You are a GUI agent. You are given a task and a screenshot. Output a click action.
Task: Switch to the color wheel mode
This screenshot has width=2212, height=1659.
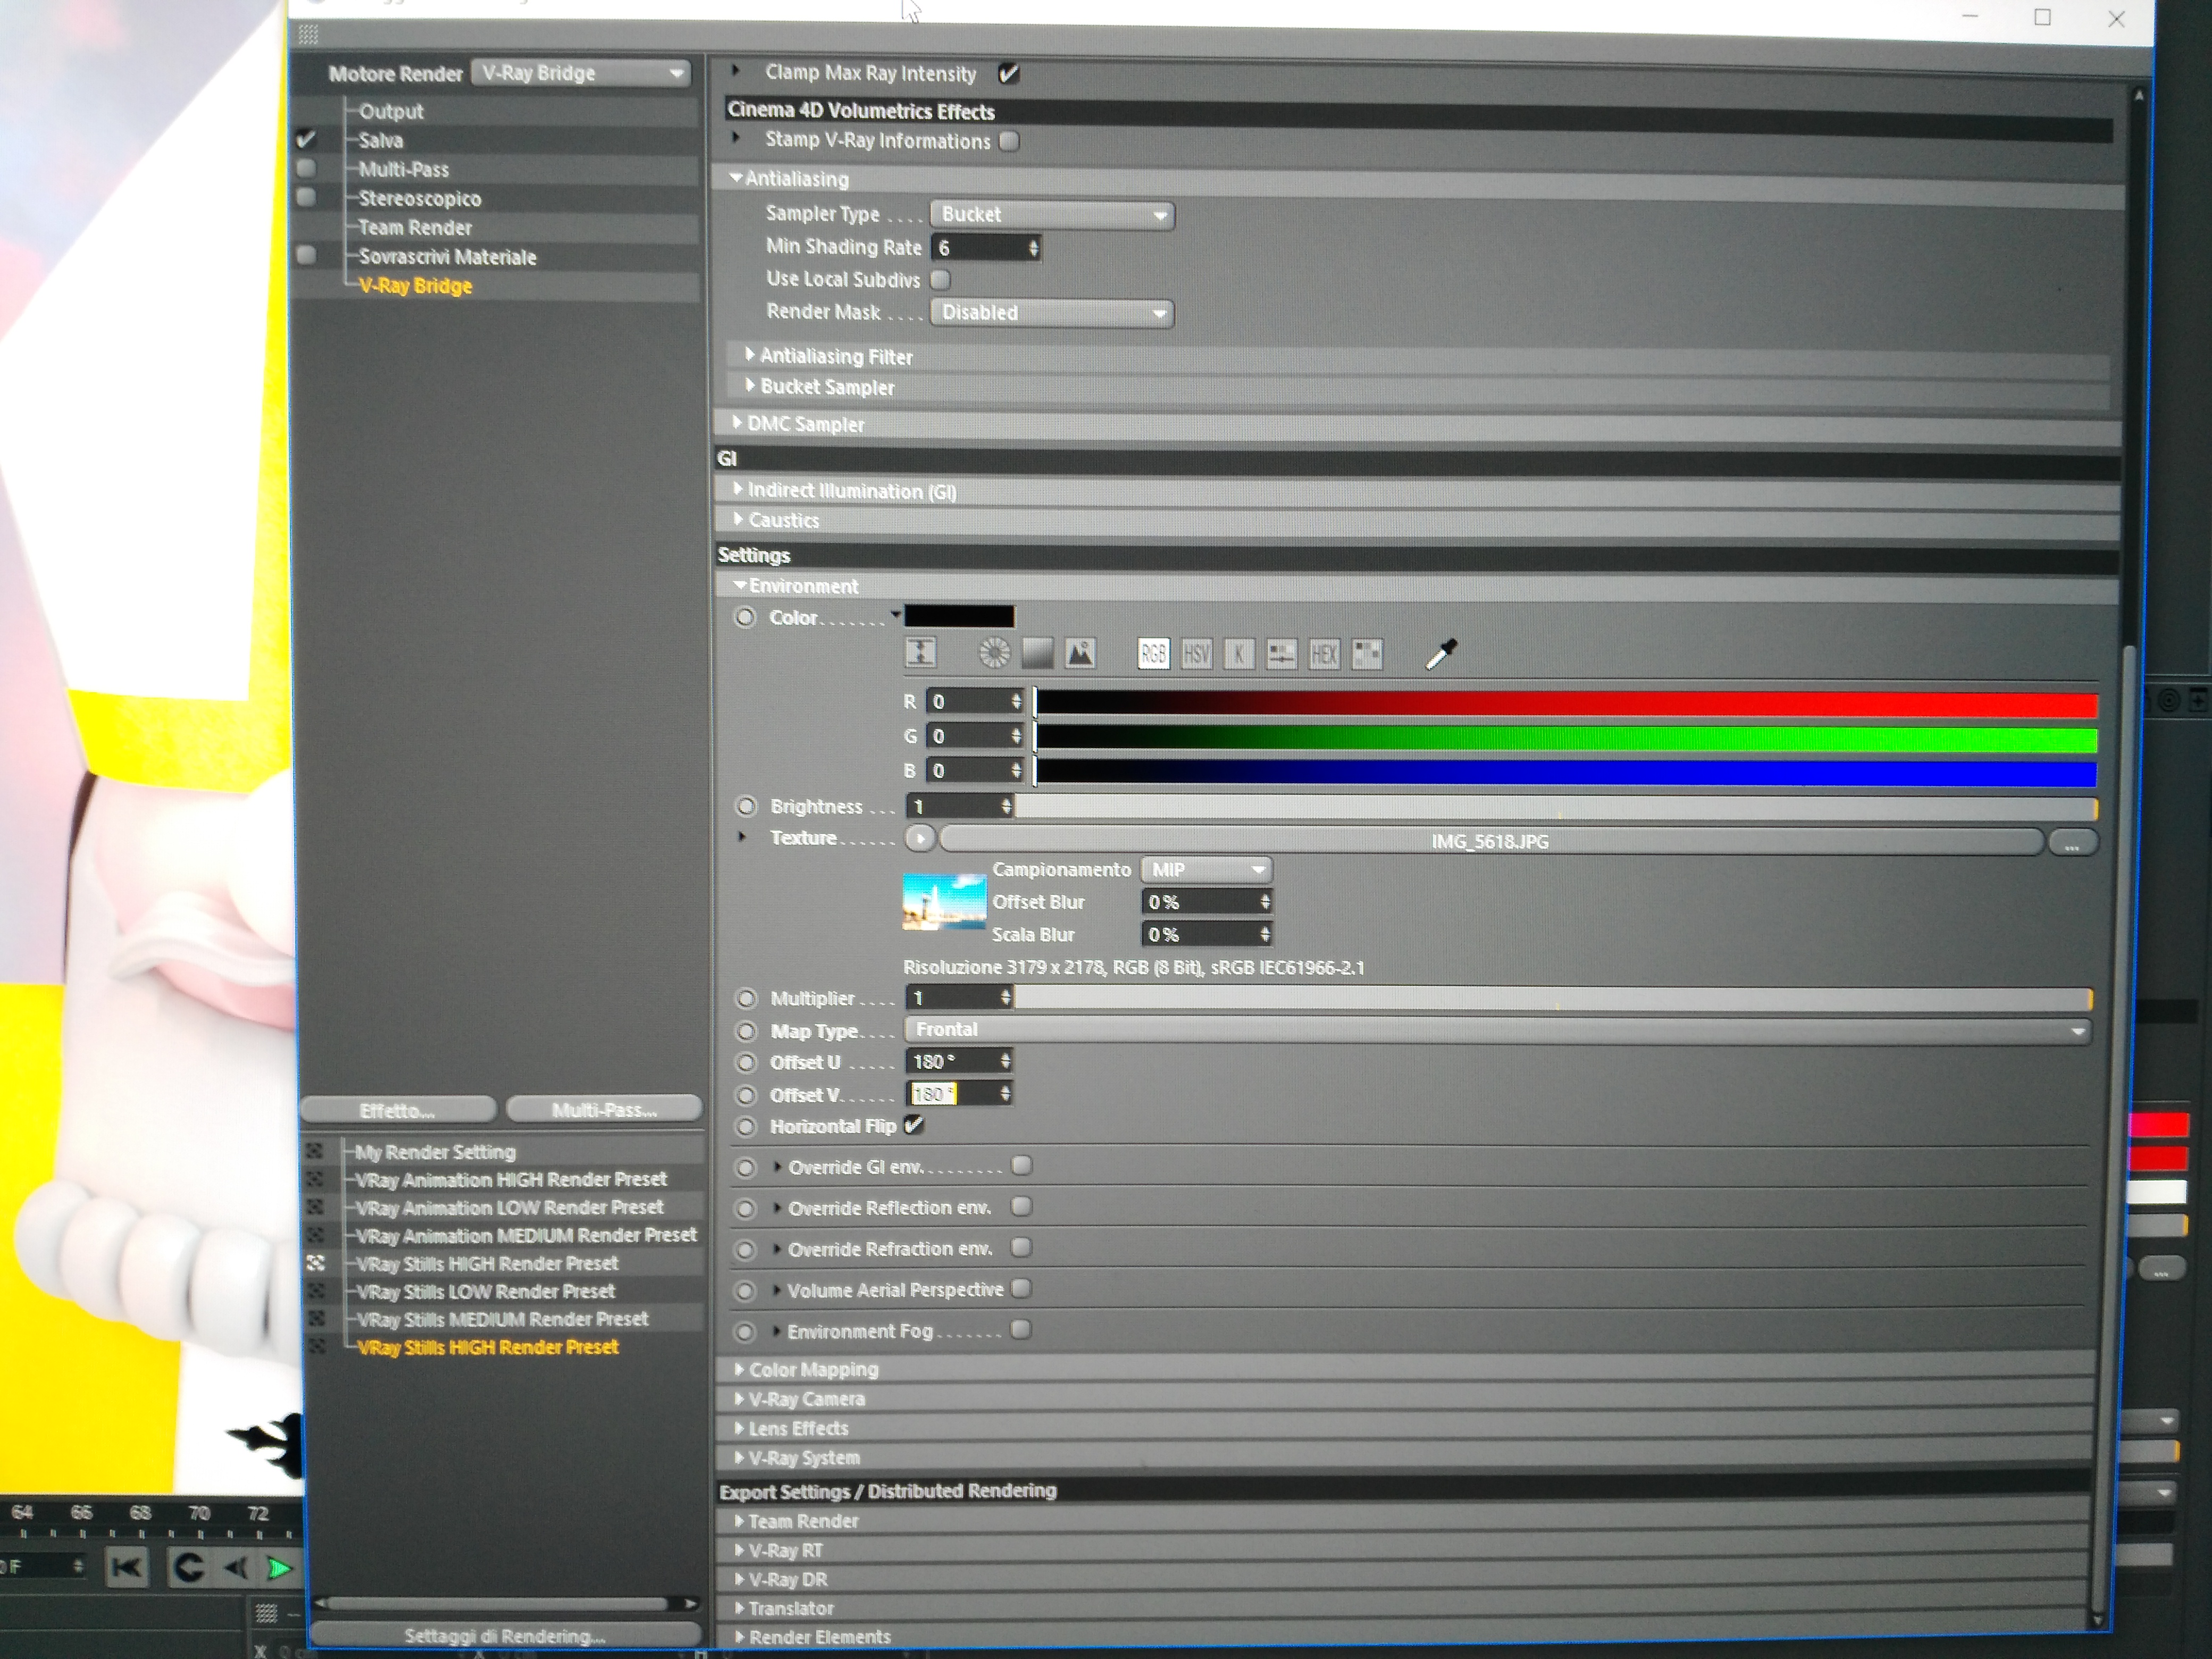pos(993,654)
